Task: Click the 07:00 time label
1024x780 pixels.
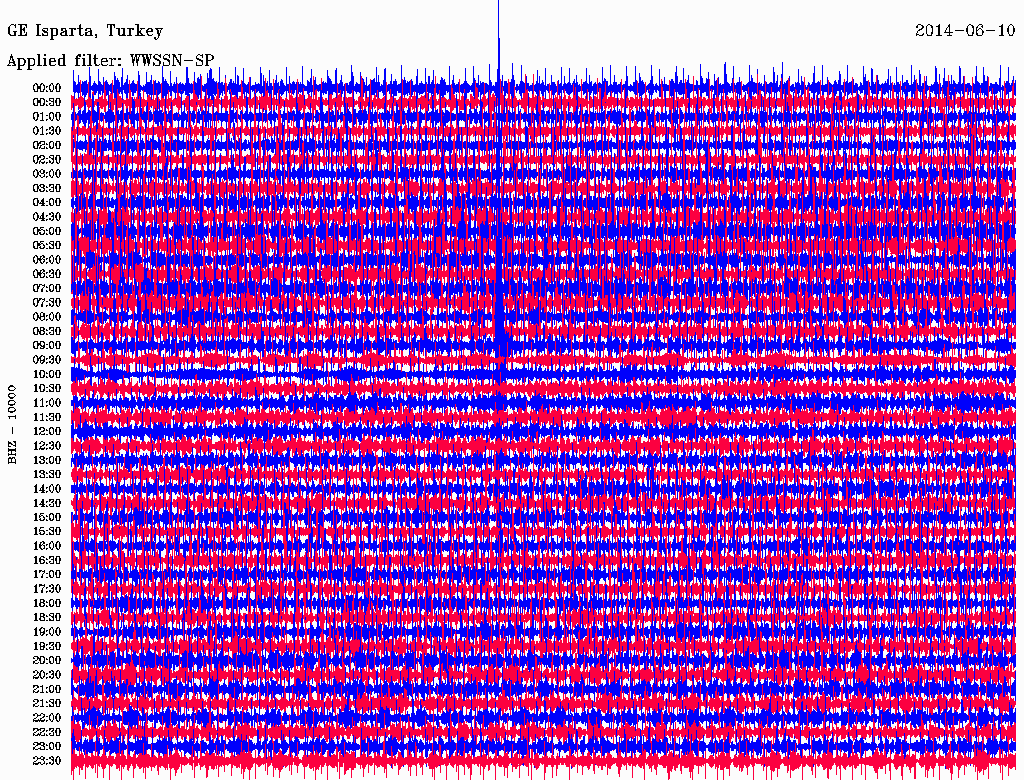Action: click(x=47, y=289)
